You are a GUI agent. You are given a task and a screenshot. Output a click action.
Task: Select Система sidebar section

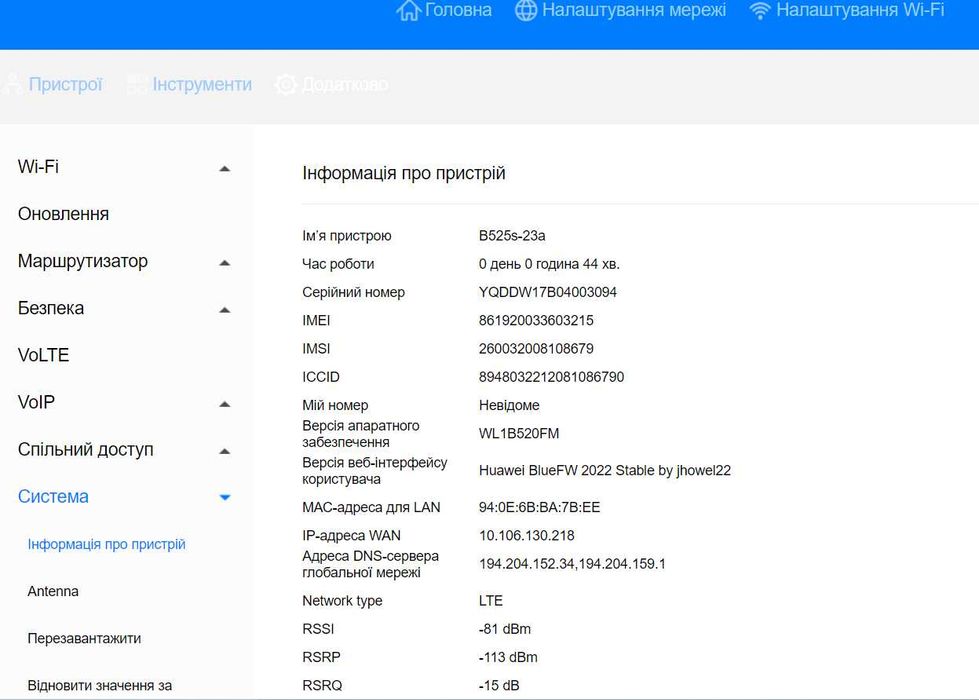coord(53,496)
